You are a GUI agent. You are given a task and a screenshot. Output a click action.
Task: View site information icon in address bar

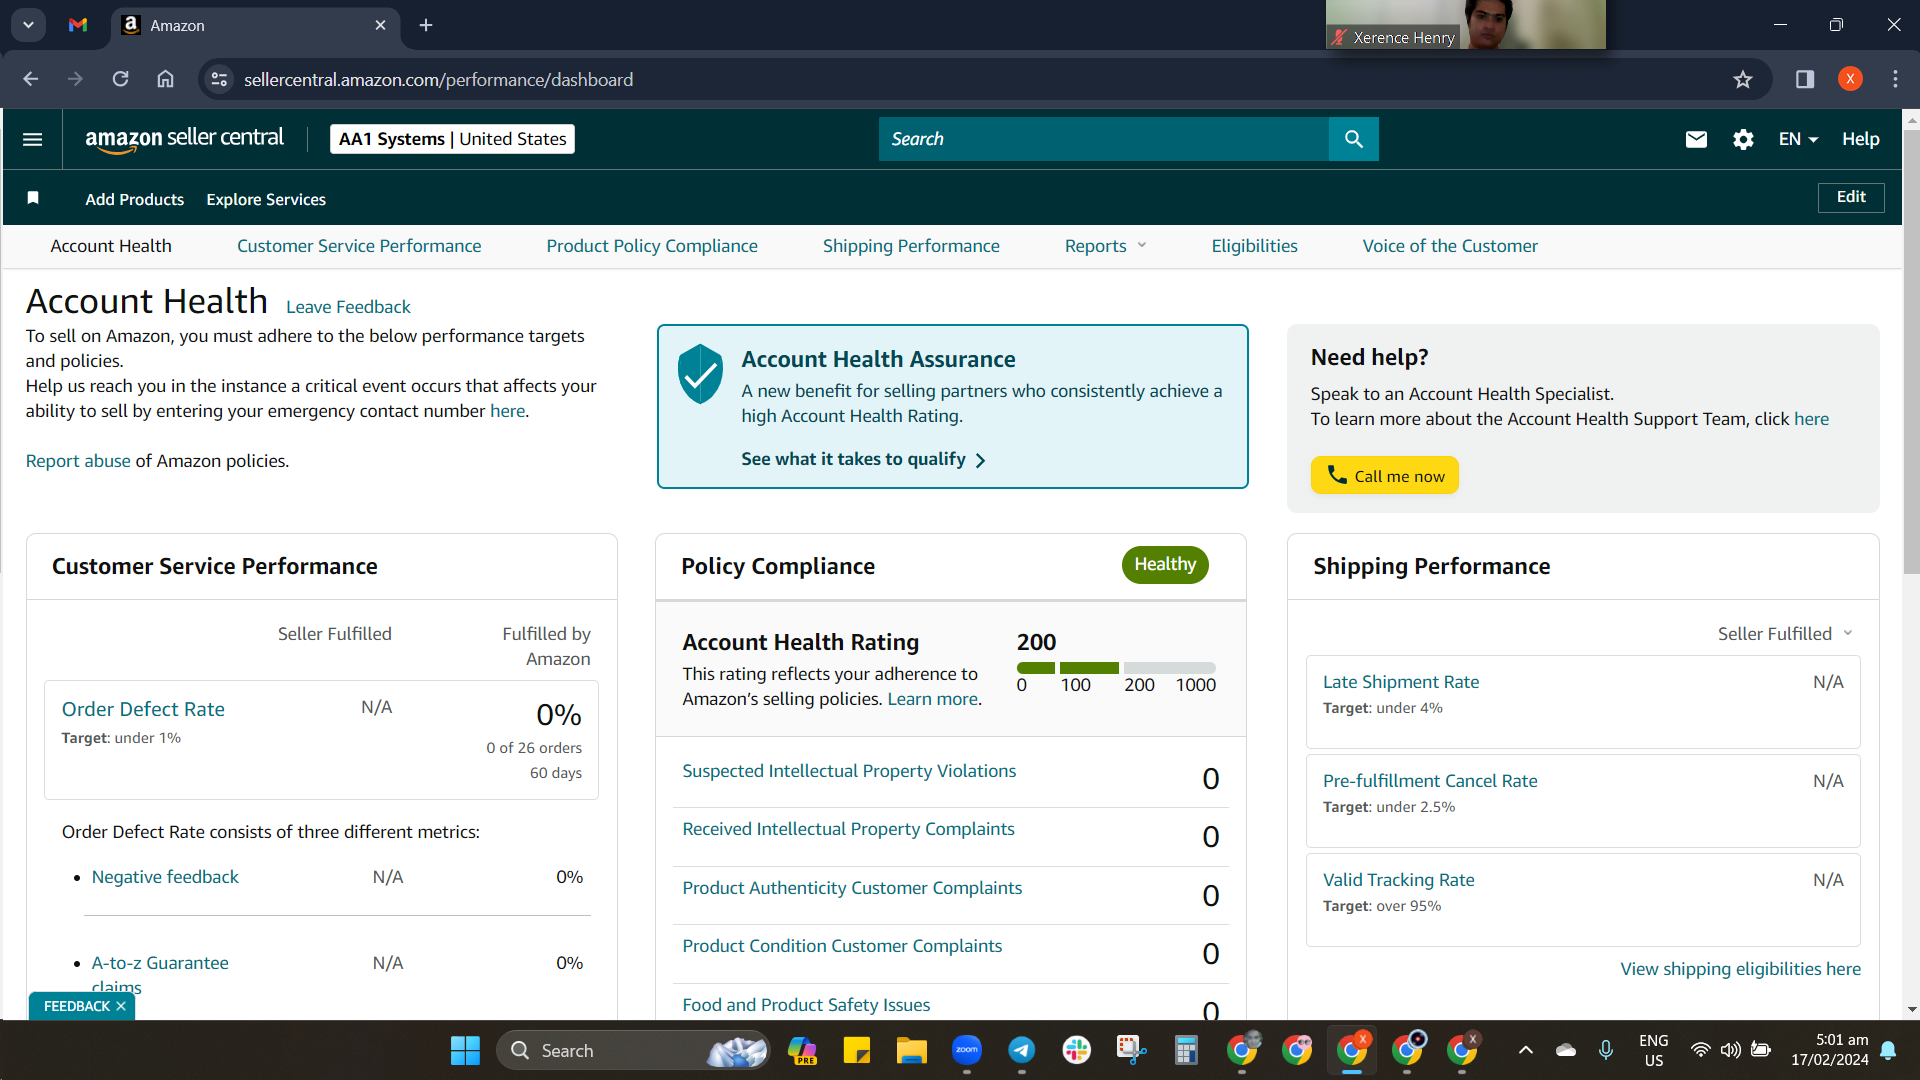[x=219, y=79]
